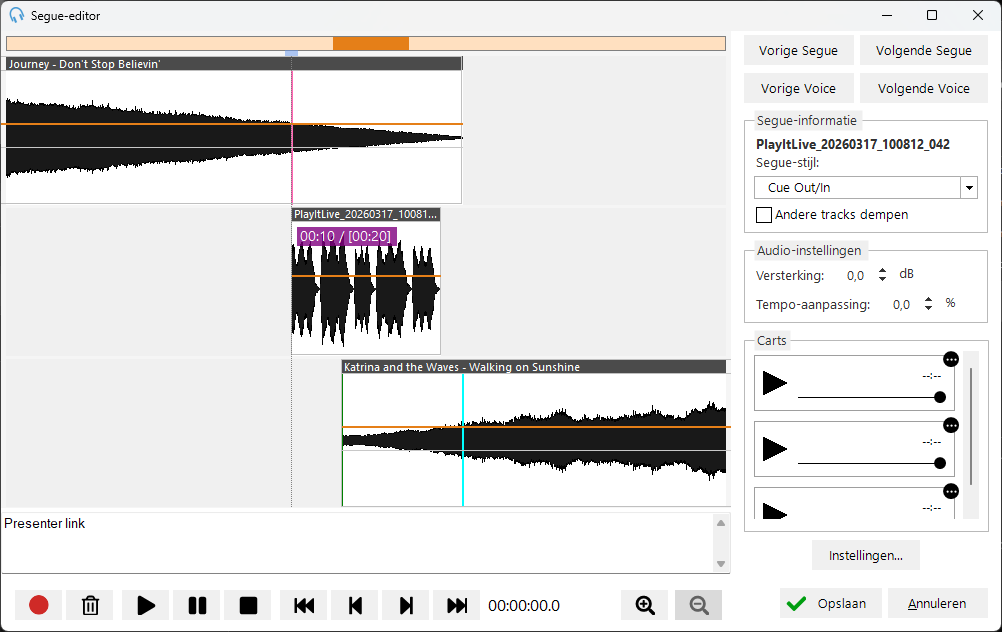Play the second cart
The width and height of the screenshot is (1002, 632).
(775, 449)
